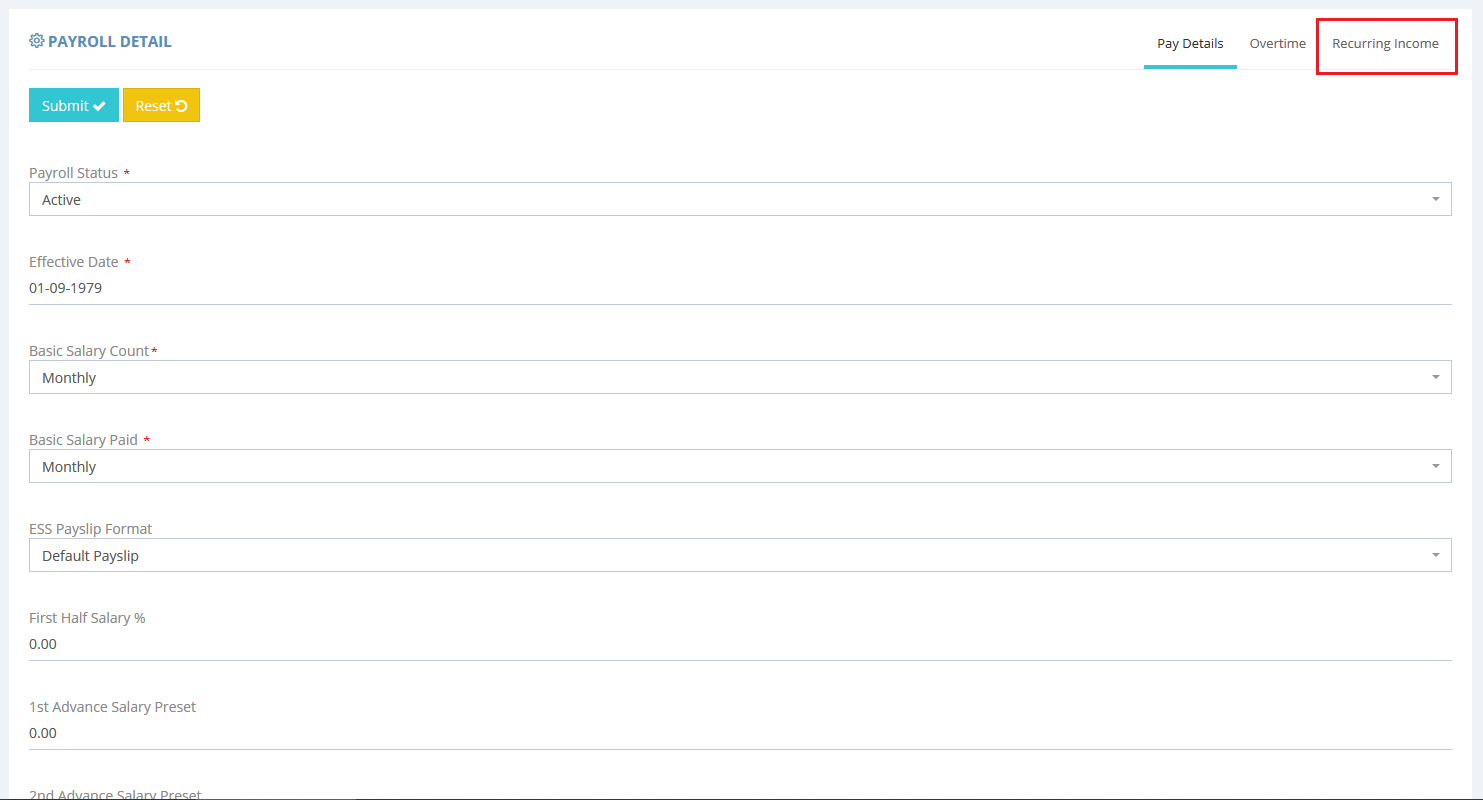This screenshot has height=800, width=1483.
Task: Open the Payroll Status dropdown arrow
Action: pos(1435,199)
